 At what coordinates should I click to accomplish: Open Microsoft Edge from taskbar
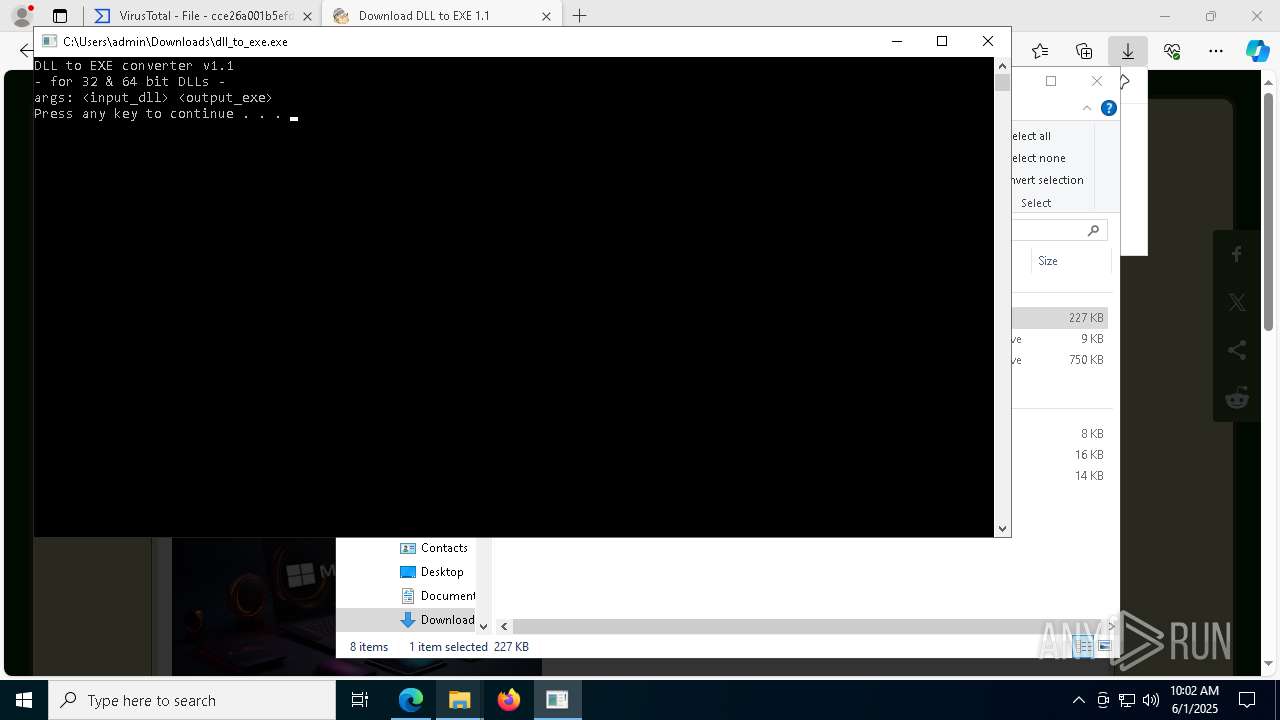411,700
